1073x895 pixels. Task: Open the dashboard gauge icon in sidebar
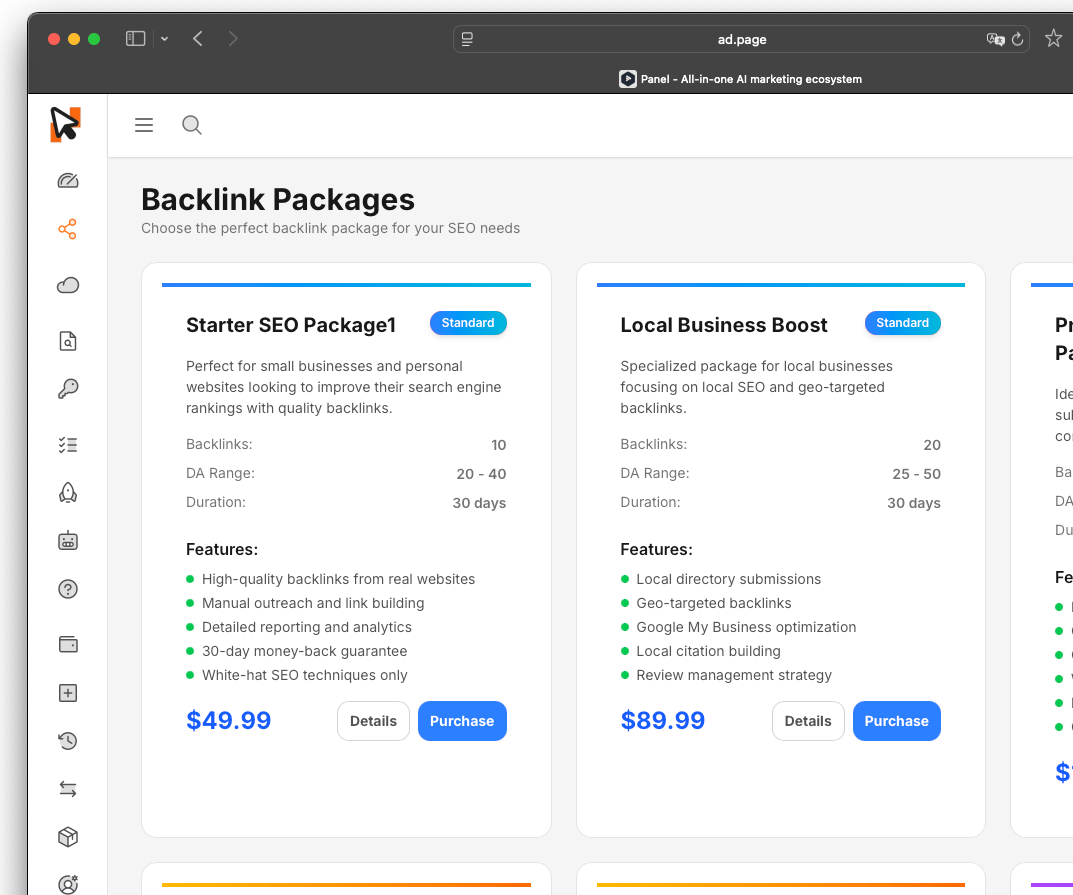[x=67, y=180]
